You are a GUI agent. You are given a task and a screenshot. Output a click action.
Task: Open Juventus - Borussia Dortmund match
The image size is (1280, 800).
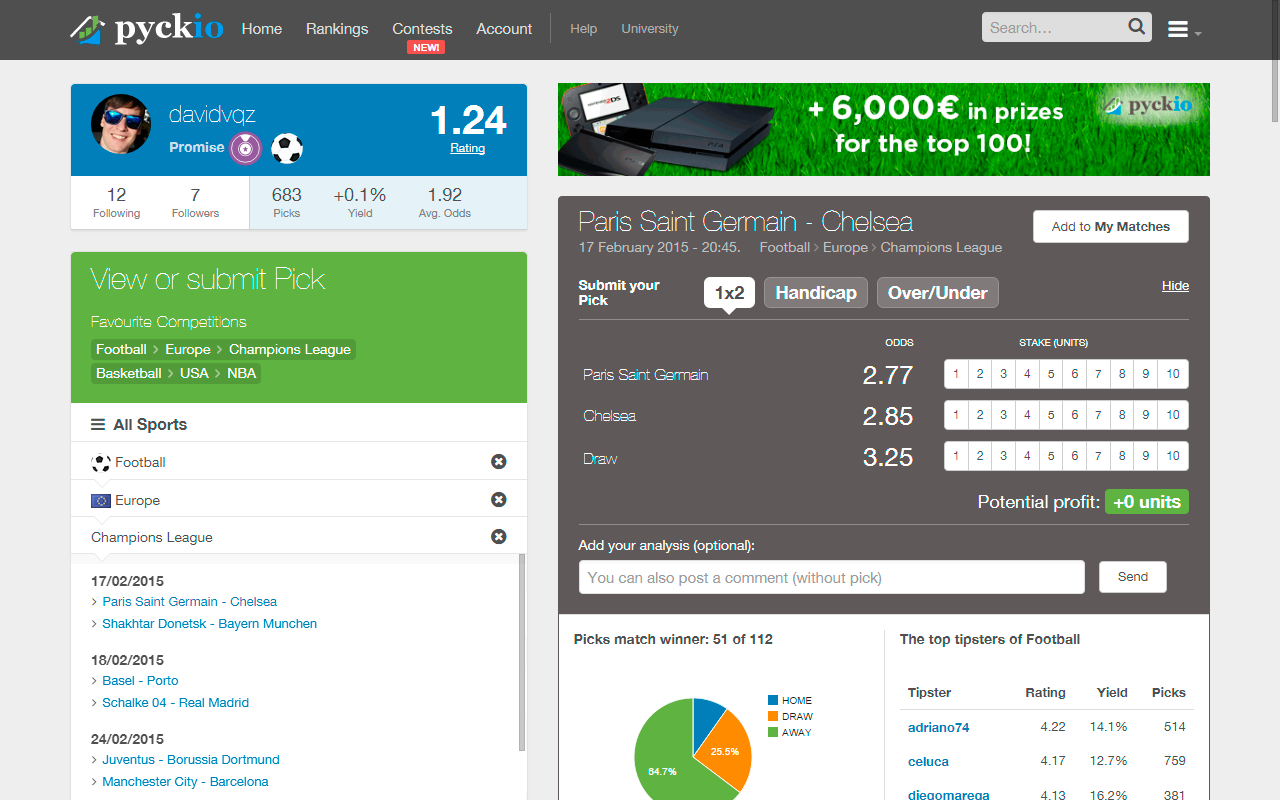[191, 760]
